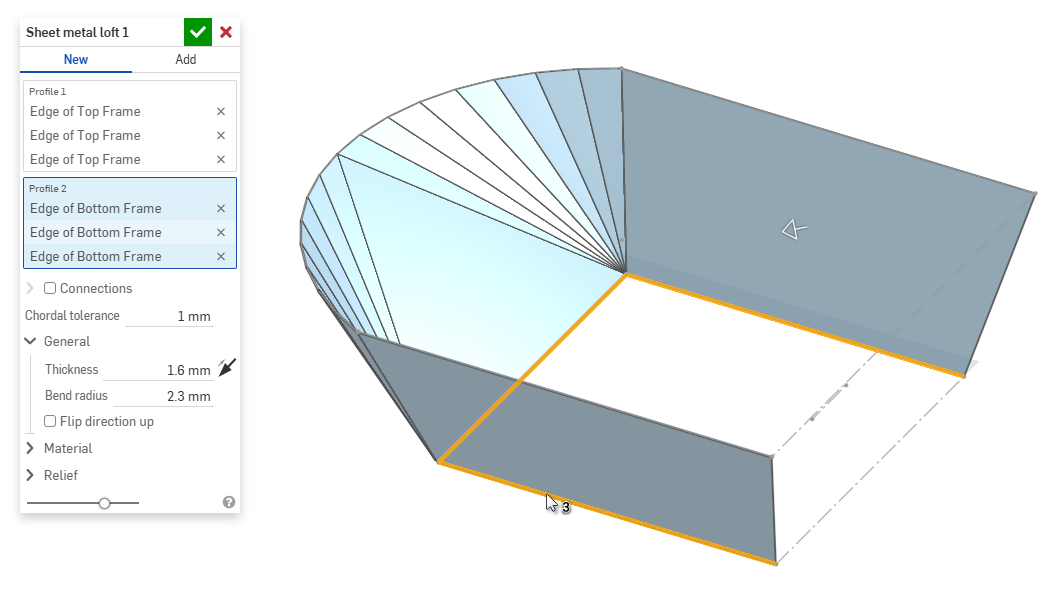
Task: Check the Flip direction up option
Action: (50, 422)
